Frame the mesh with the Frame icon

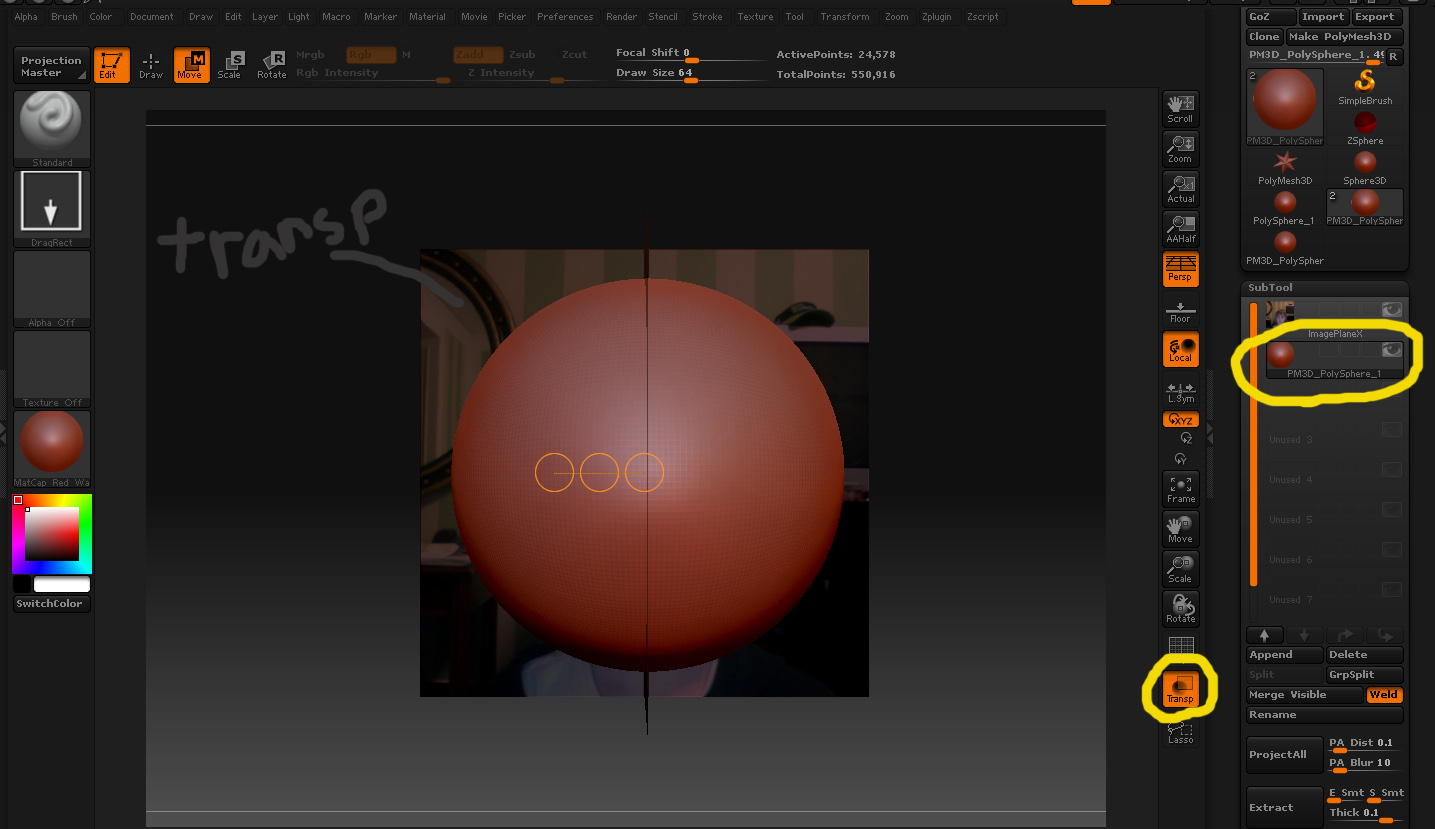(x=1180, y=489)
